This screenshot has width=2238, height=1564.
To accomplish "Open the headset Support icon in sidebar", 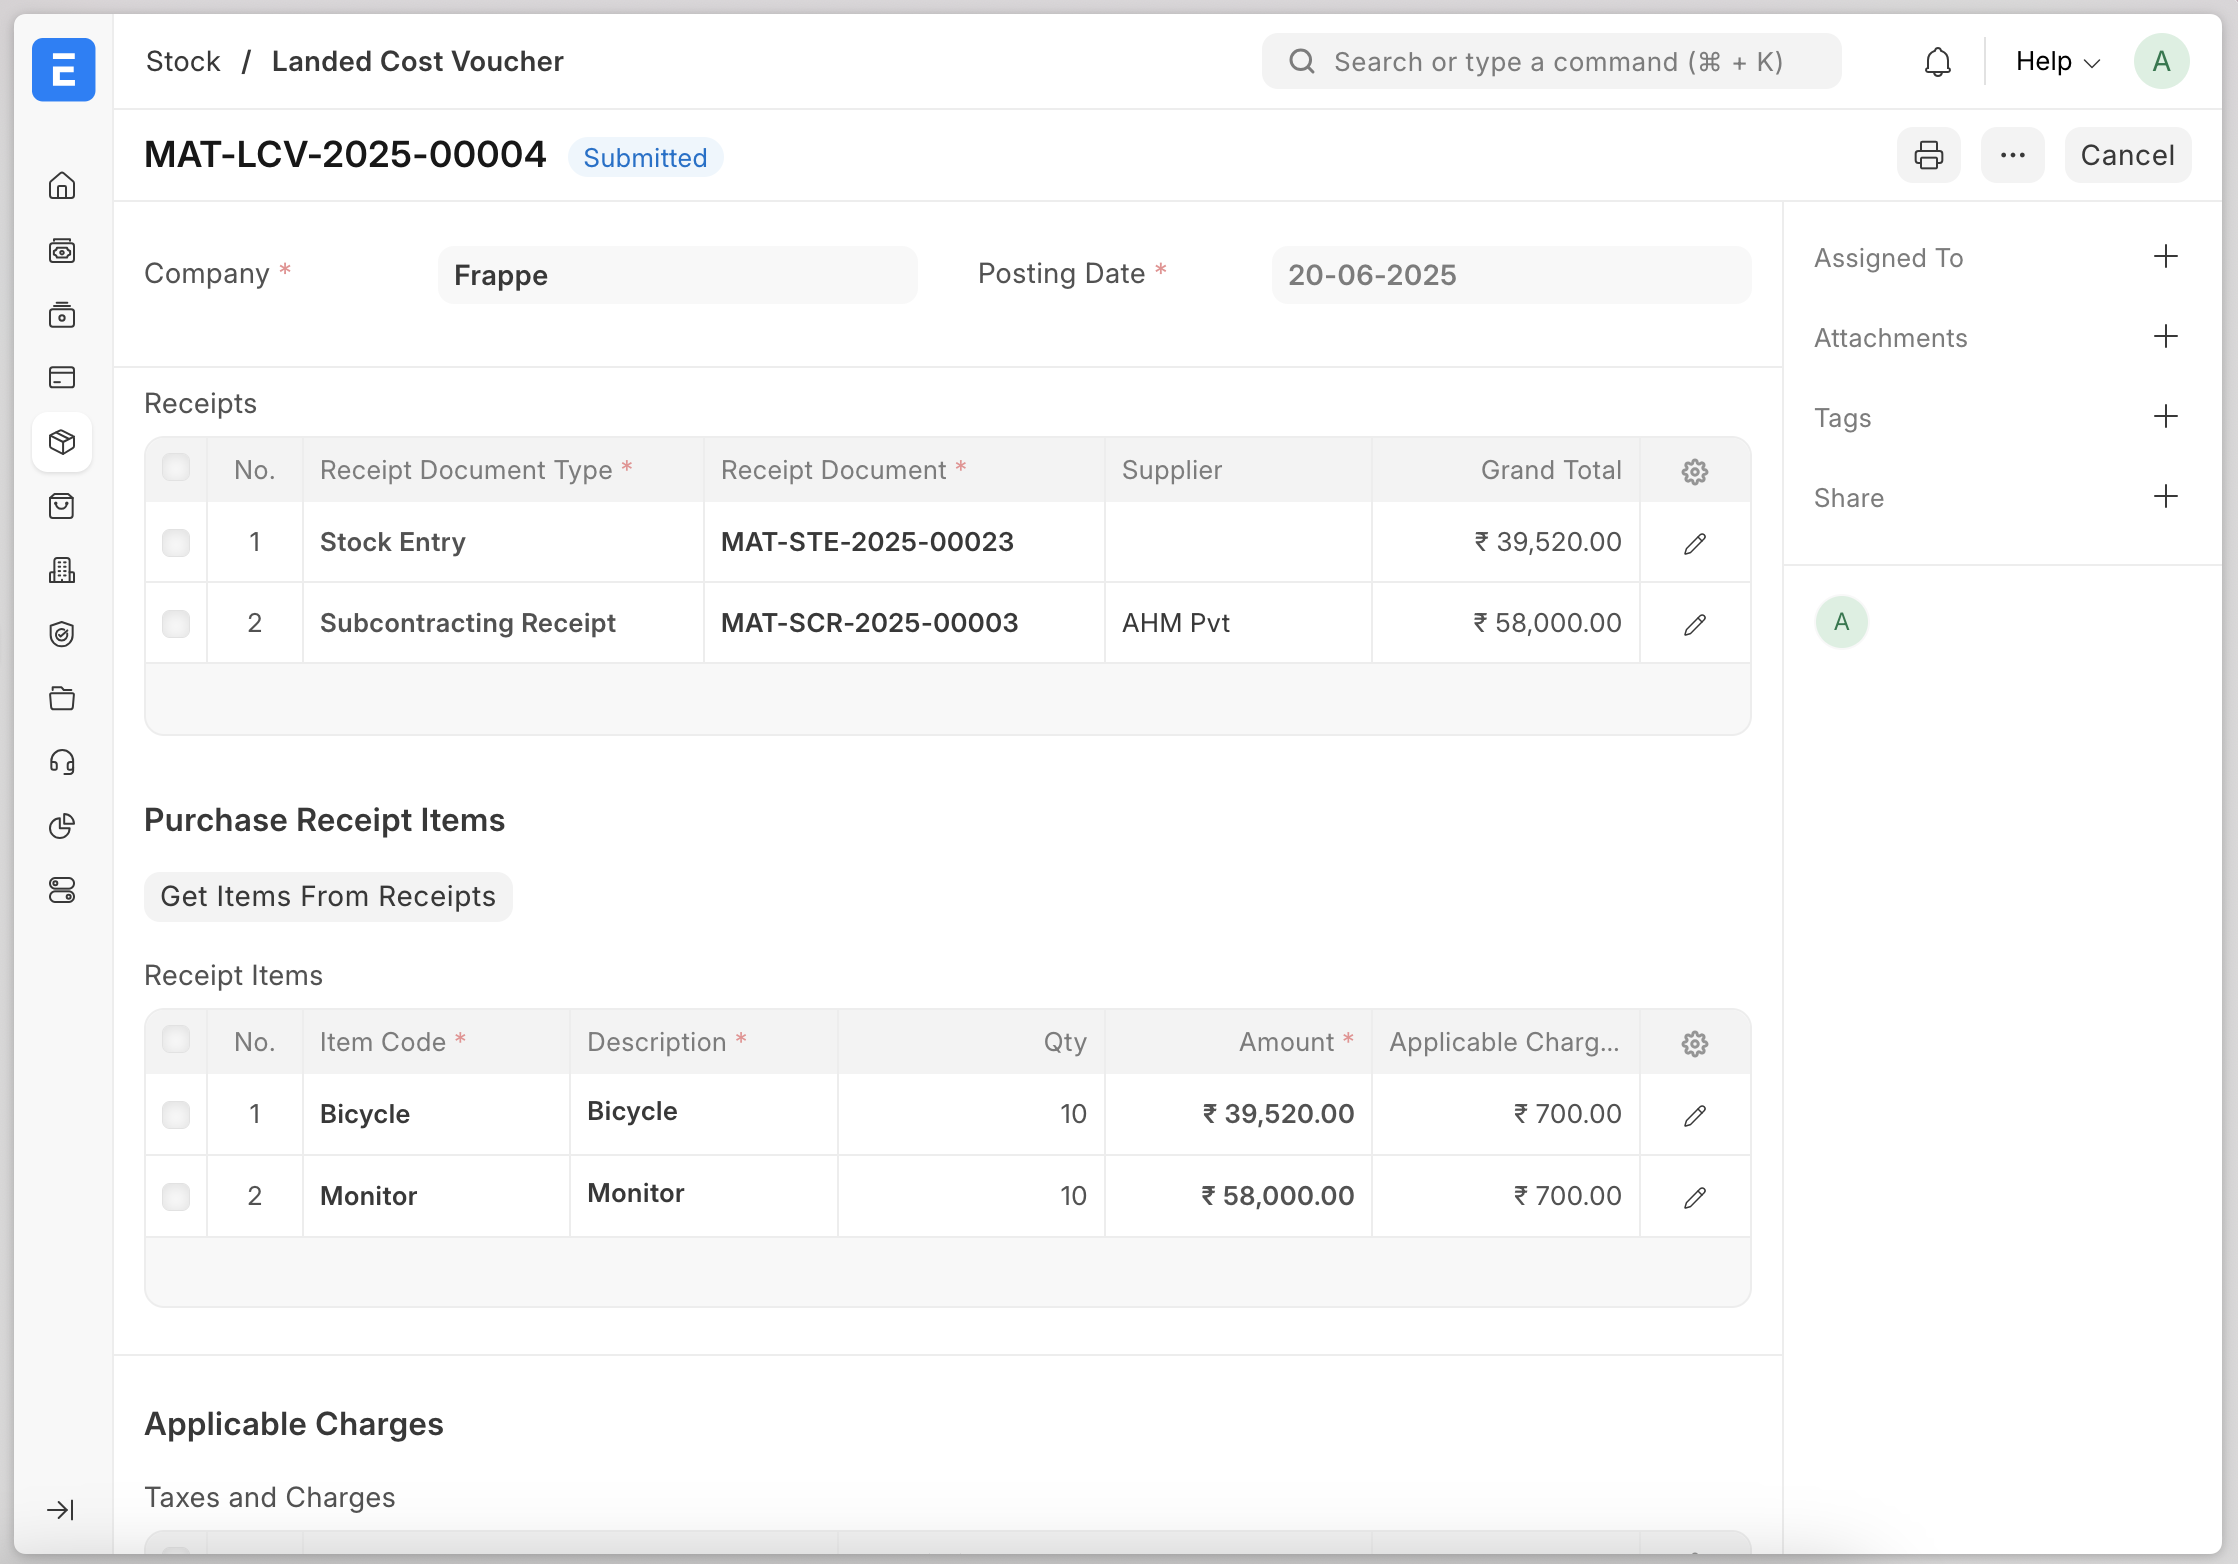I will coord(62,762).
